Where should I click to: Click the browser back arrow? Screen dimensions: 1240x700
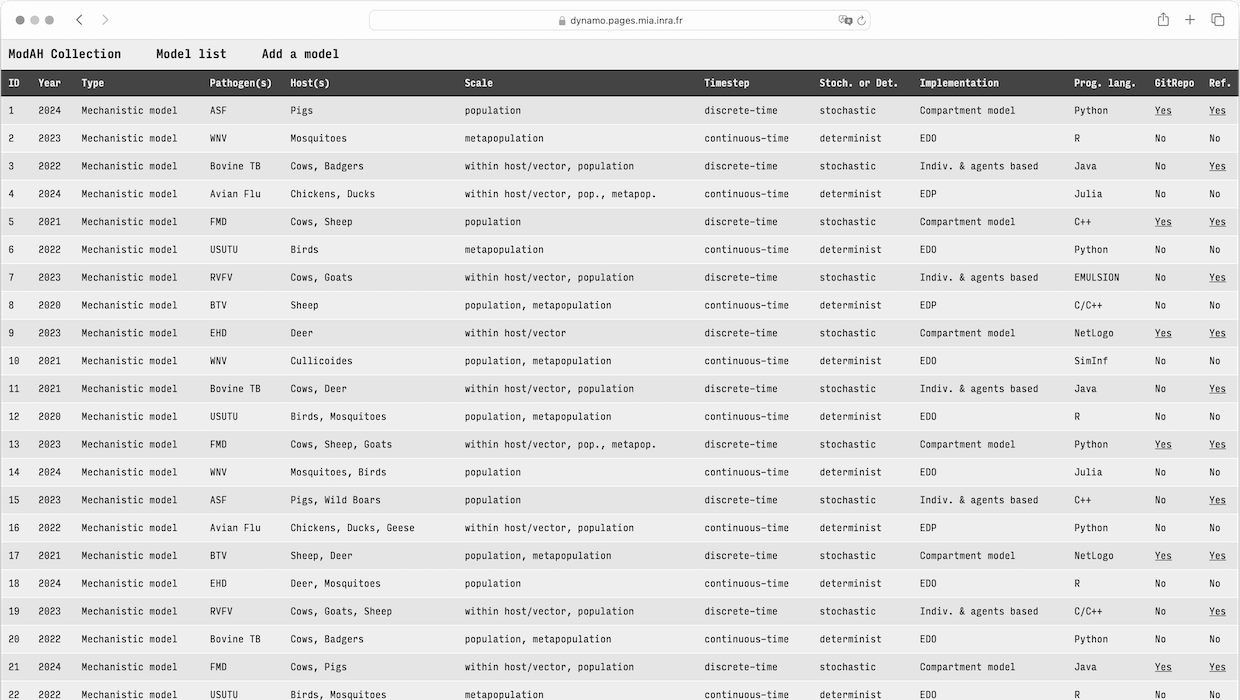point(80,20)
